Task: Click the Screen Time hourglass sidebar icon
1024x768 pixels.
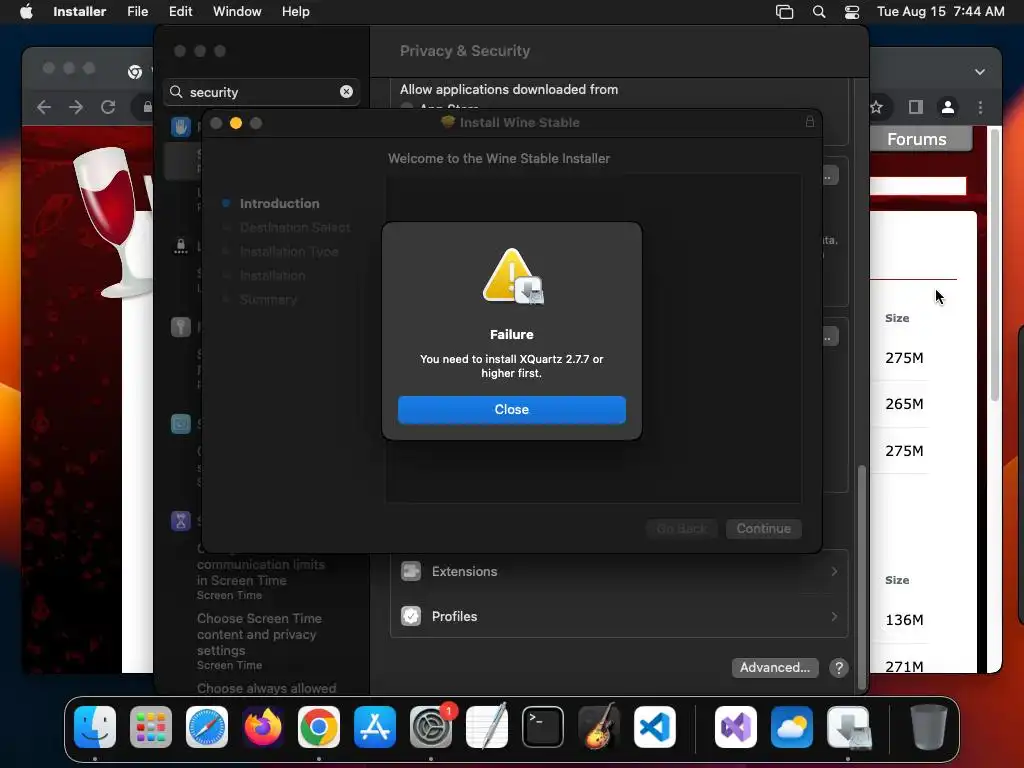Action: [180, 520]
